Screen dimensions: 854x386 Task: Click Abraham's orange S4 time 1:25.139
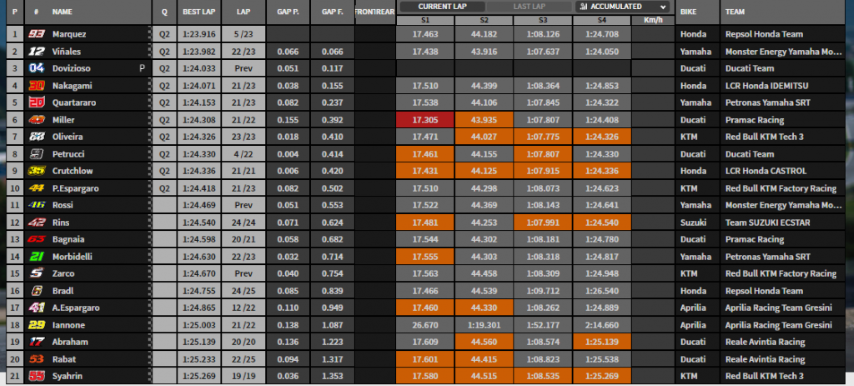[x=601, y=342]
